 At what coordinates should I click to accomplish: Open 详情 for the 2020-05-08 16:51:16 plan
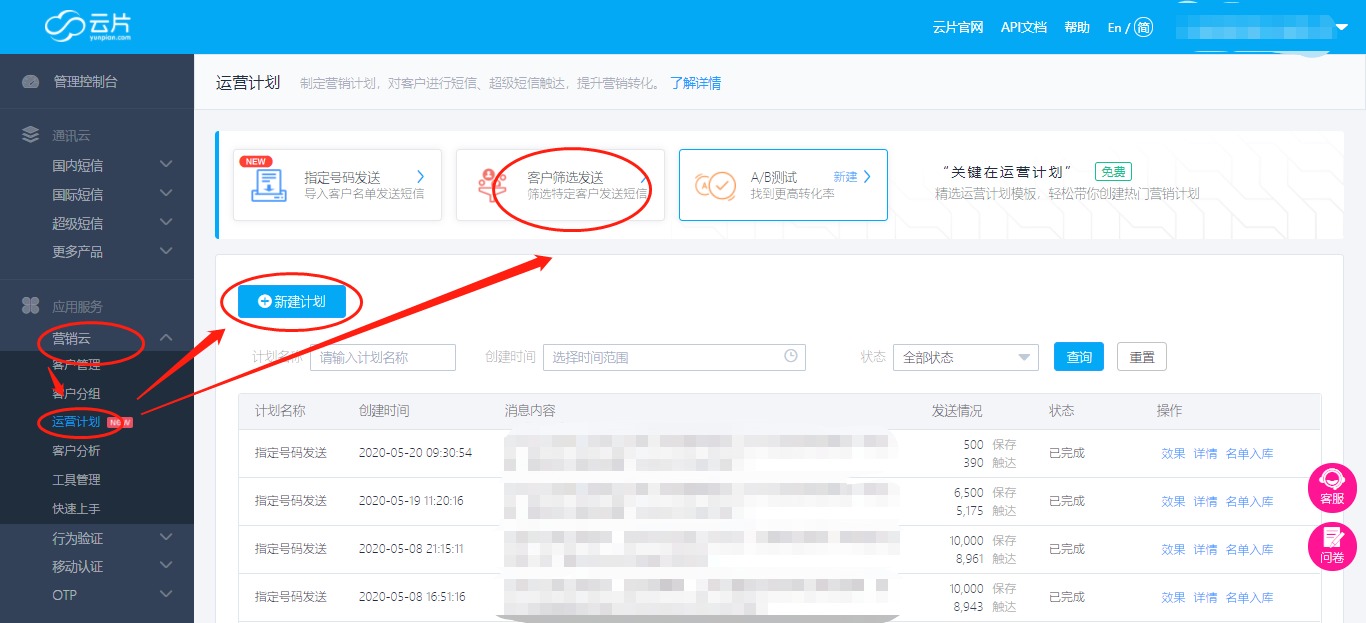point(1205,597)
